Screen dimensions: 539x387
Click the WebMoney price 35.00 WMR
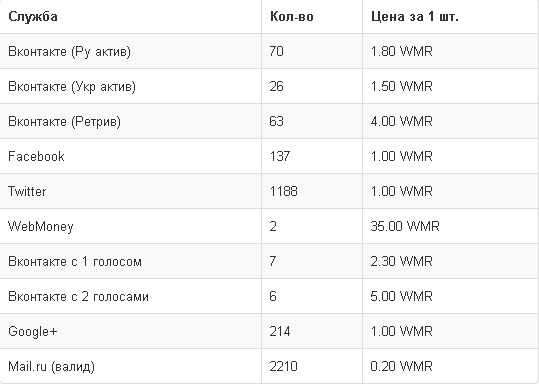coord(405,226)
